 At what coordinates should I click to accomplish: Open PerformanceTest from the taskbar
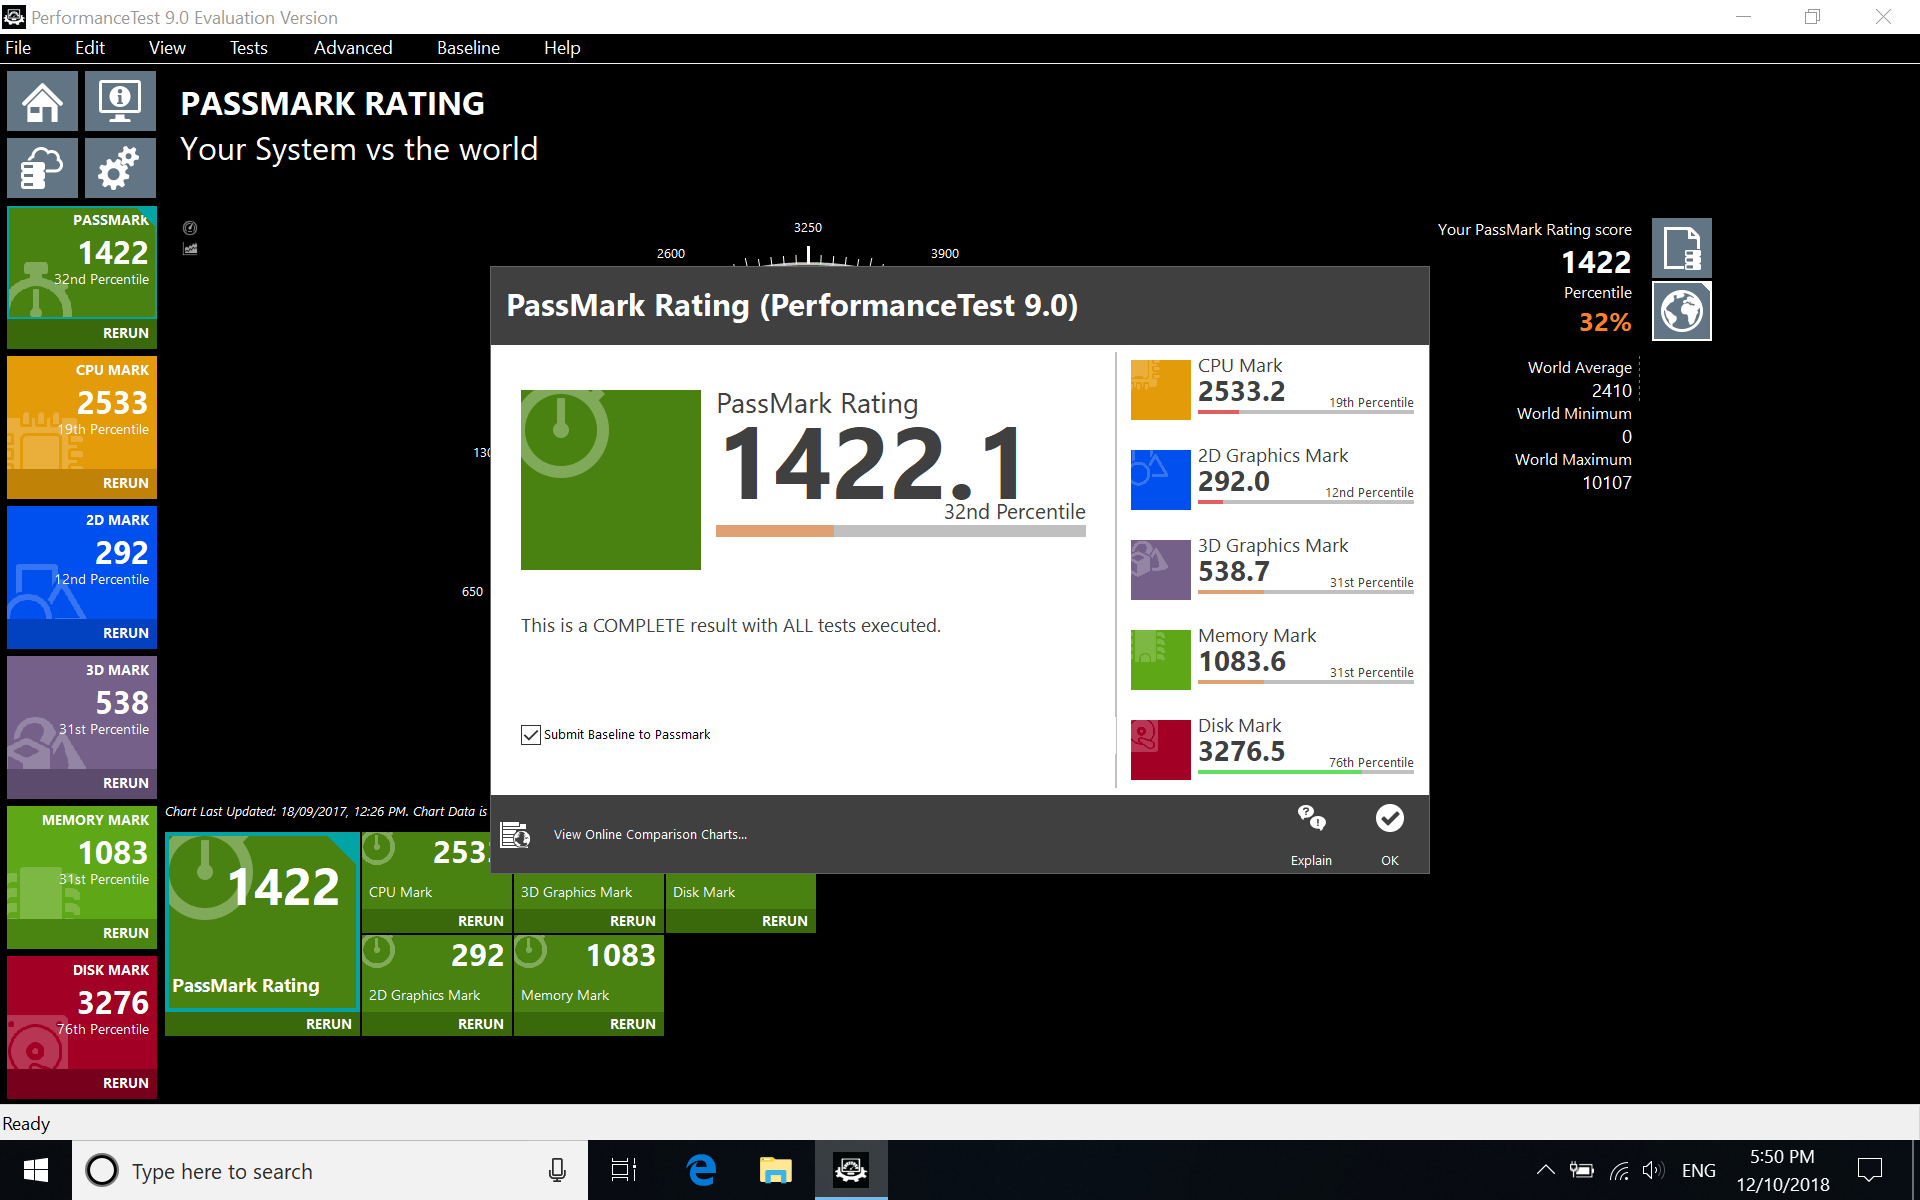tap(851, 1170)
